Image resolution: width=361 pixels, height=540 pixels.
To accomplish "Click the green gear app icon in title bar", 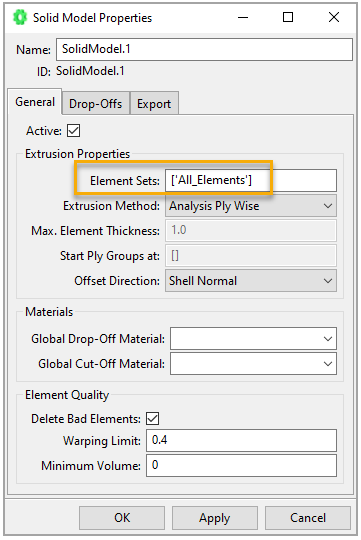I will (x=20, y=17).
